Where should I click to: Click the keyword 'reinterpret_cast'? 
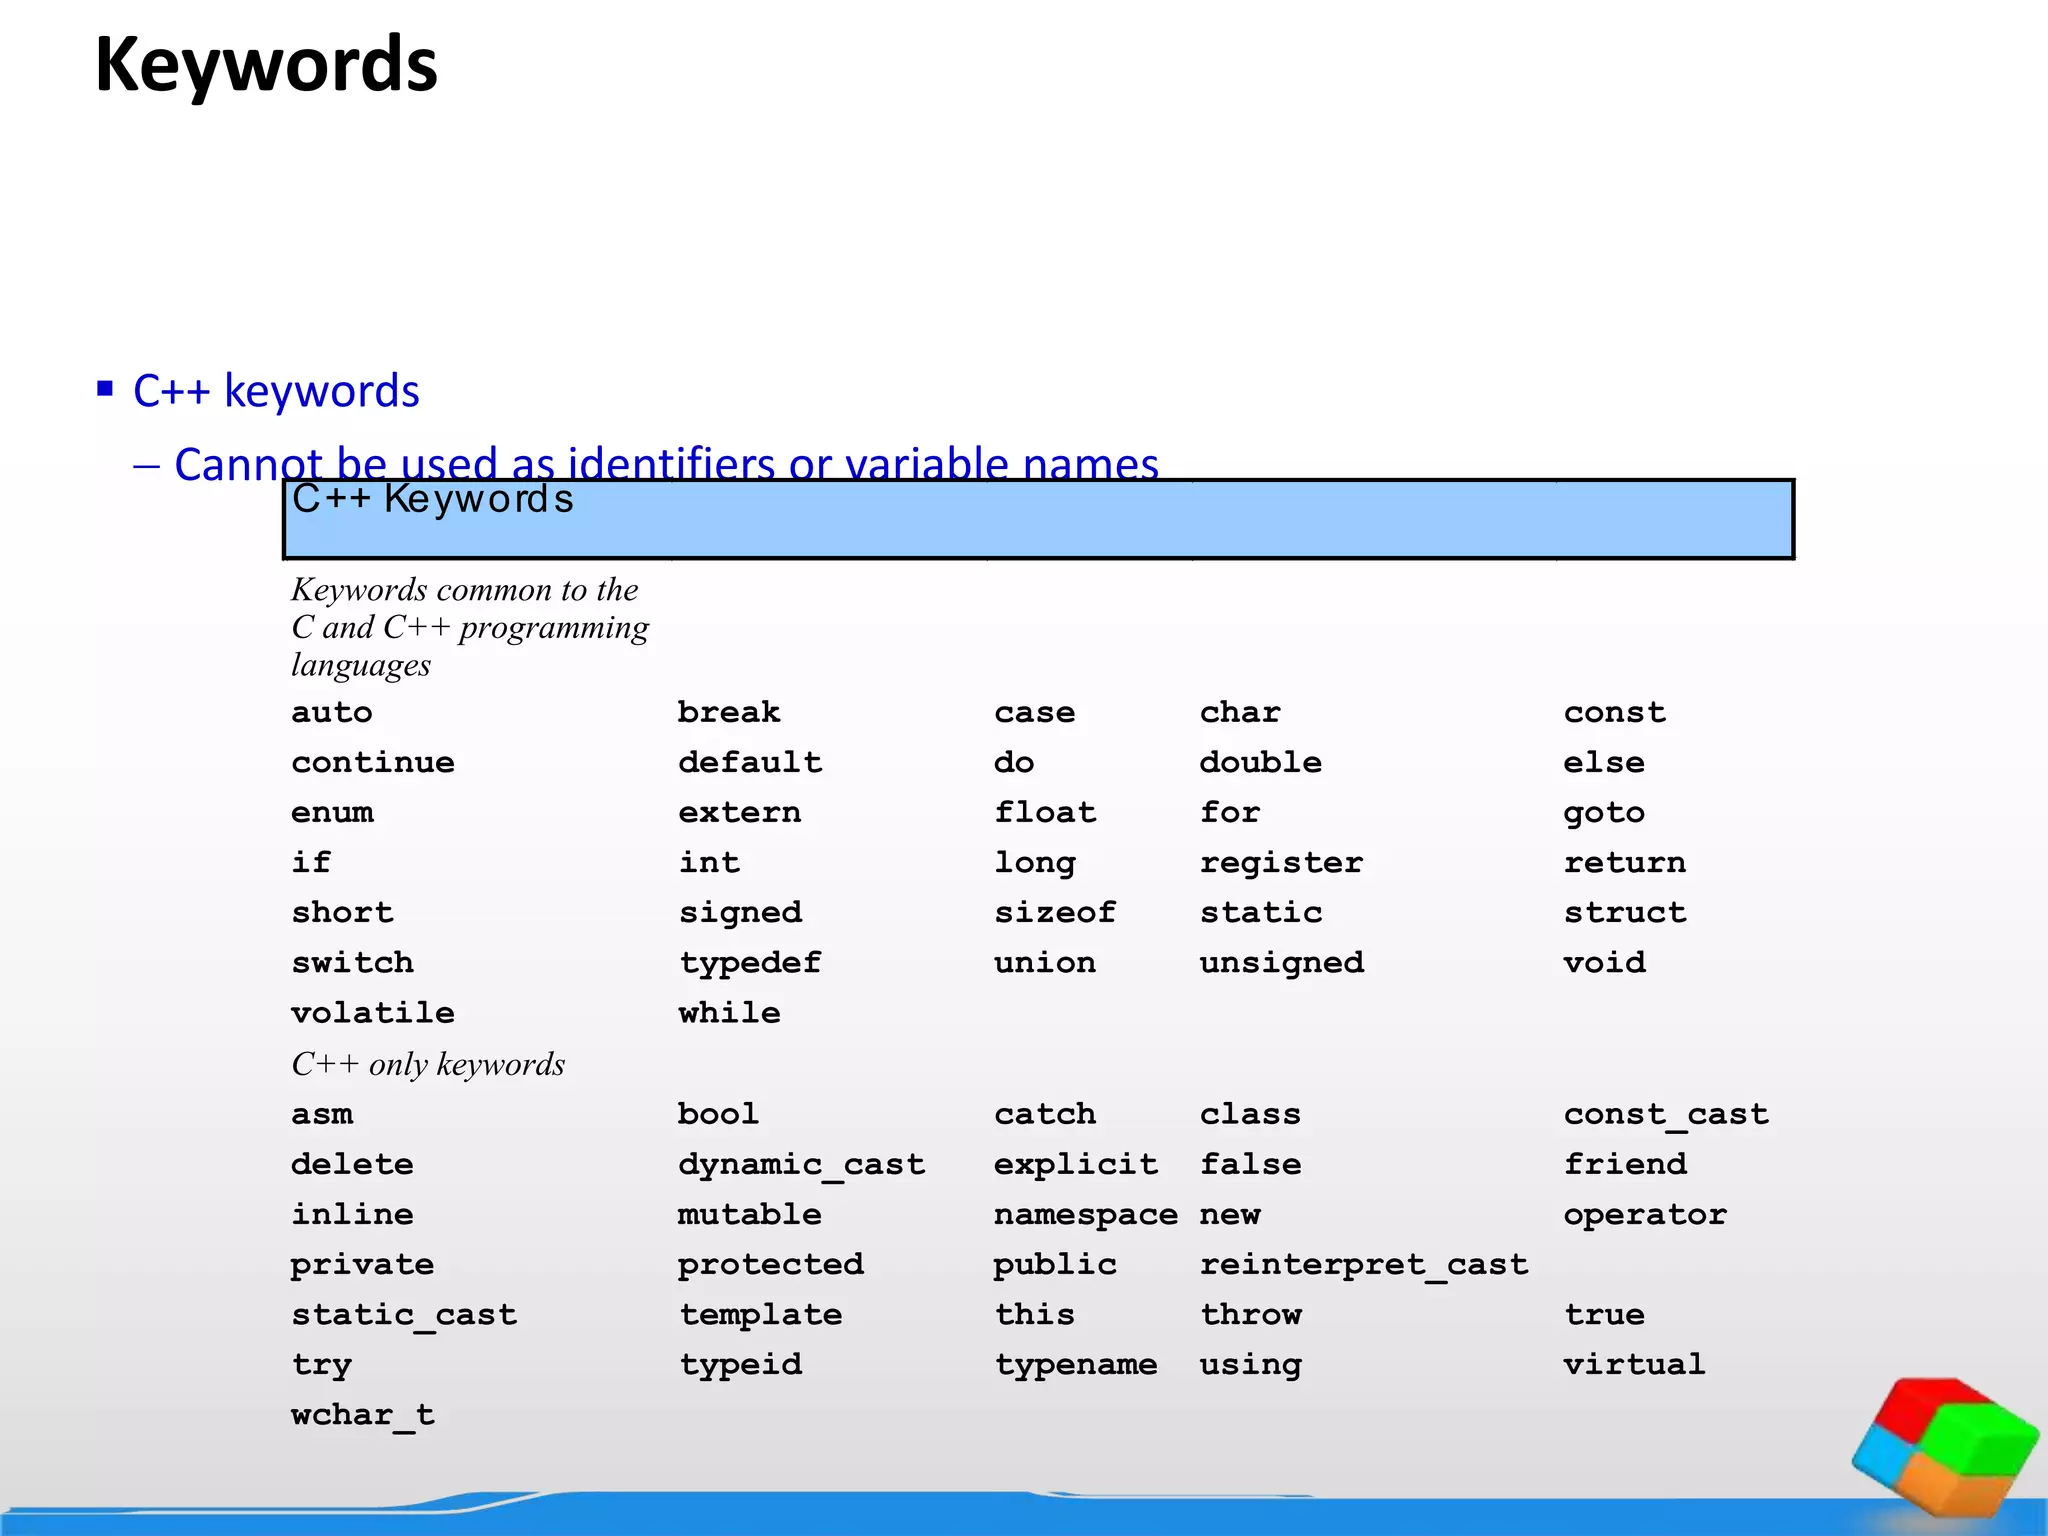pos(1364,1267)
